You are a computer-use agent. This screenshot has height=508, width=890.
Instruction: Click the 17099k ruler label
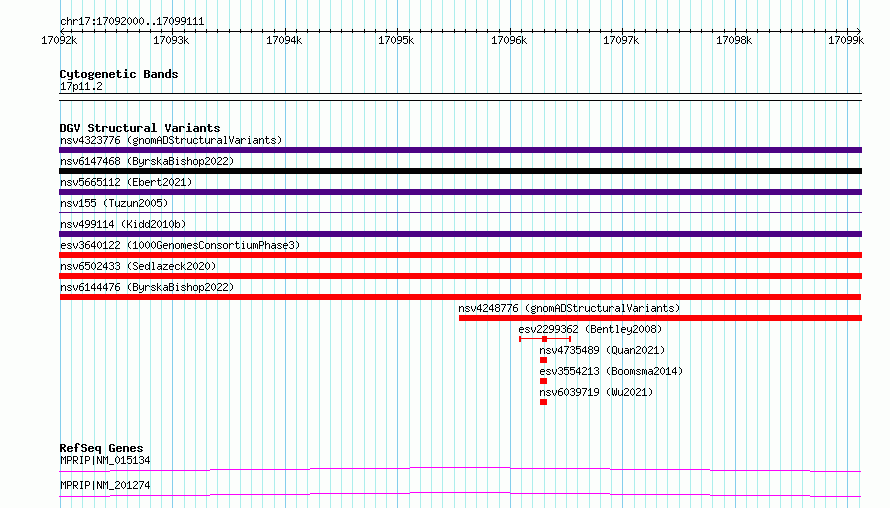click(x=846, y=40)
